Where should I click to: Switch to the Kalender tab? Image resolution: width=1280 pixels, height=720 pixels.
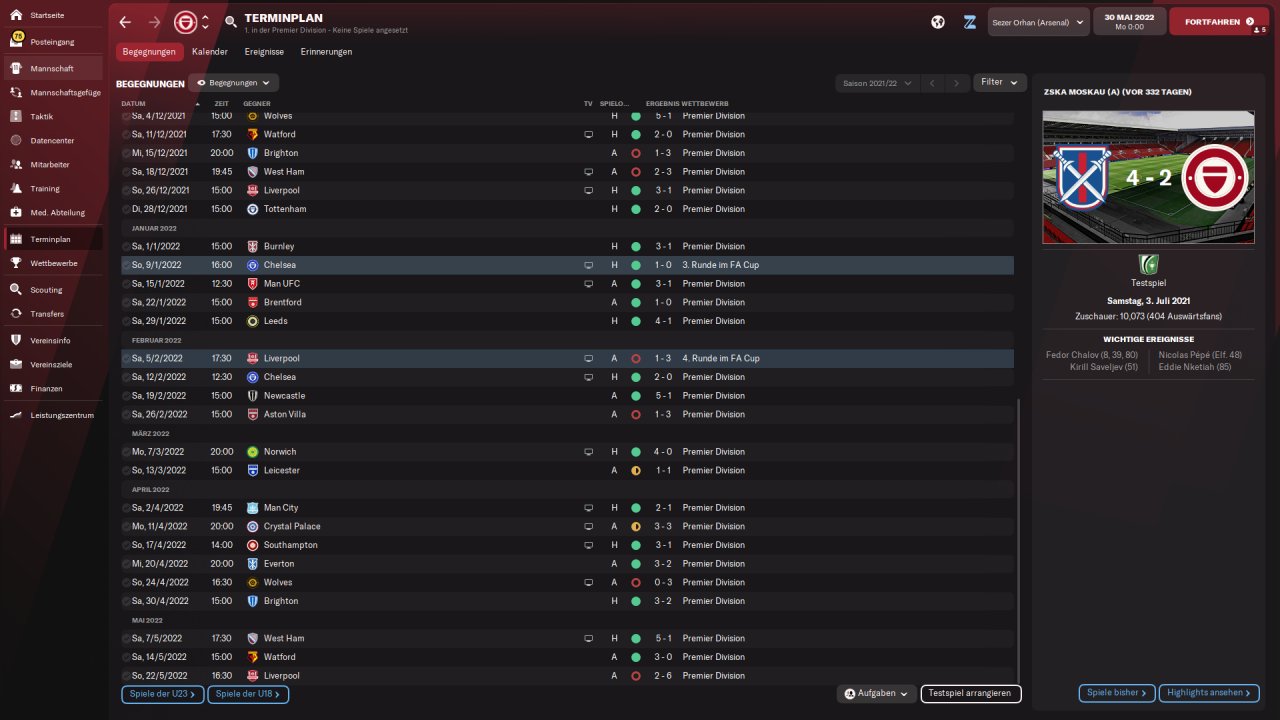click(210, 52)
